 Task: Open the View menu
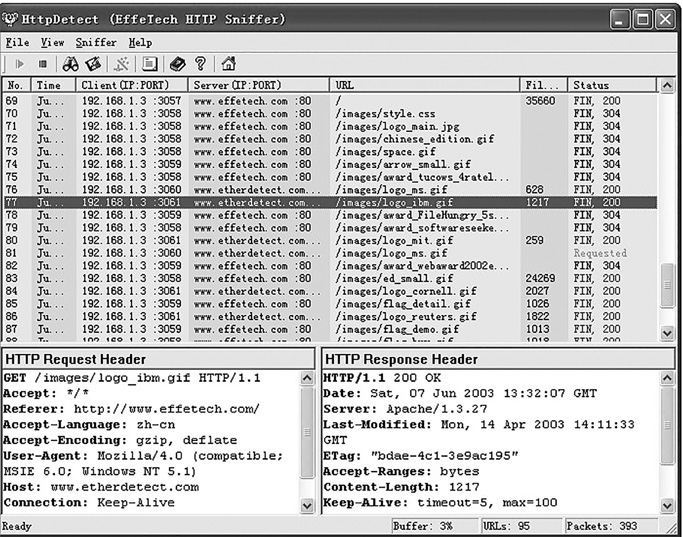53,42
